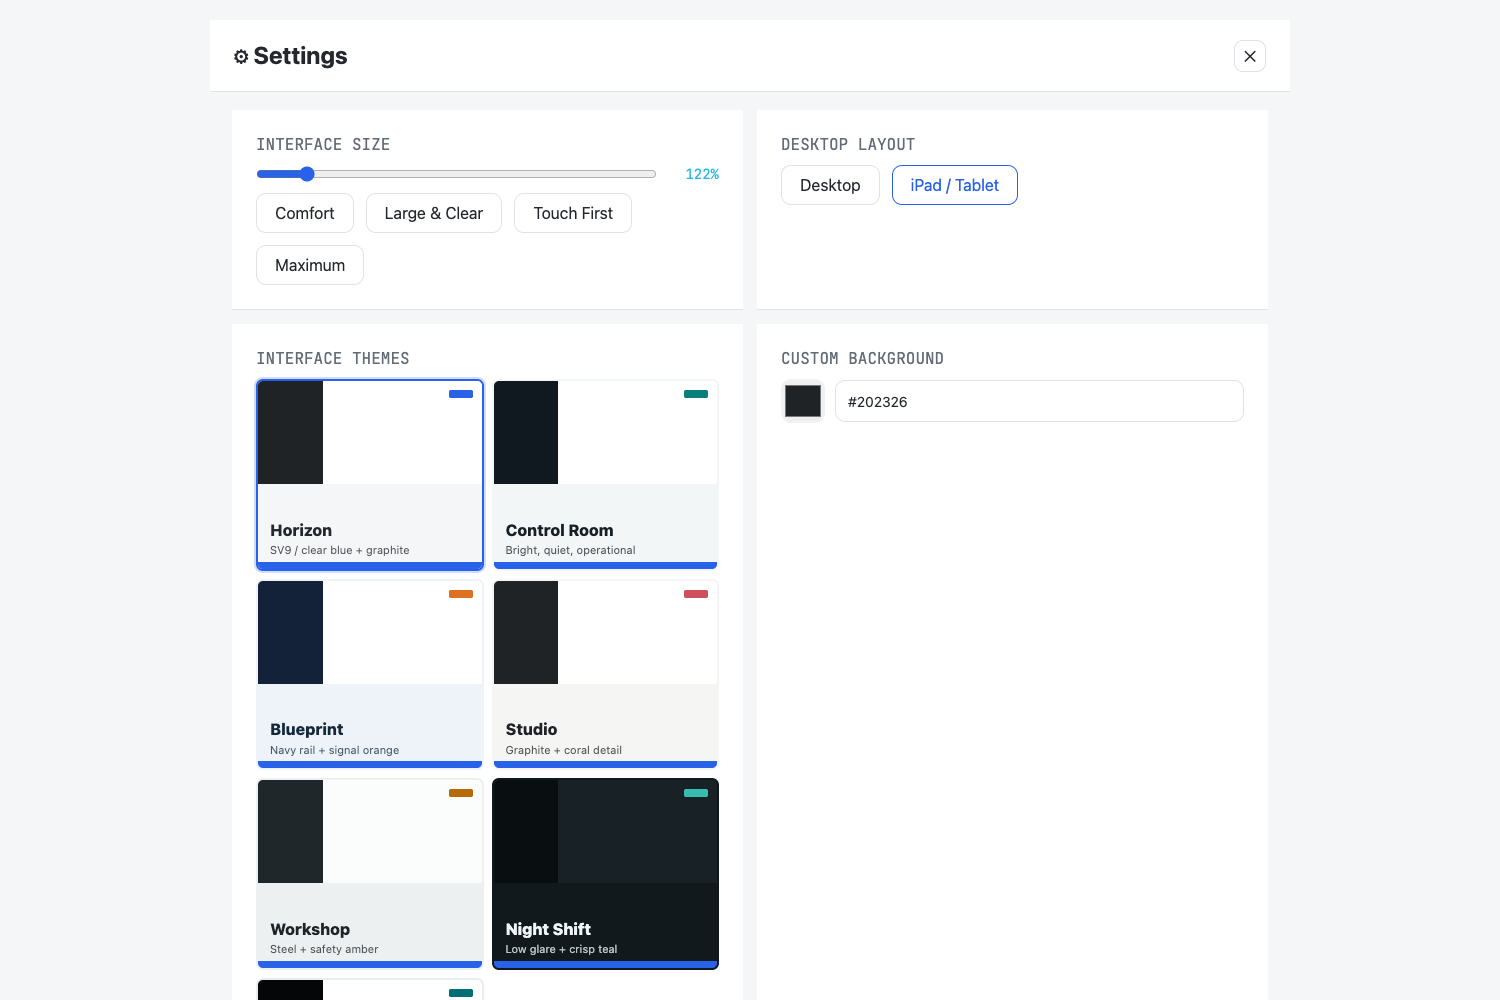Viewport: 1500px width, 1000px height.
Task: Click the gear icon beside Settings
Action: [241, 57]
